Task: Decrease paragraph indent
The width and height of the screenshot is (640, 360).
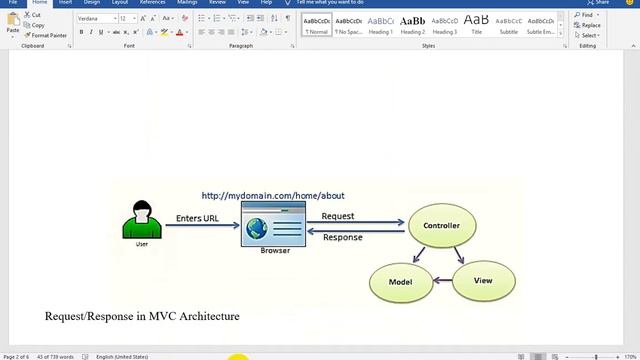Action: (x=250, y=18)
